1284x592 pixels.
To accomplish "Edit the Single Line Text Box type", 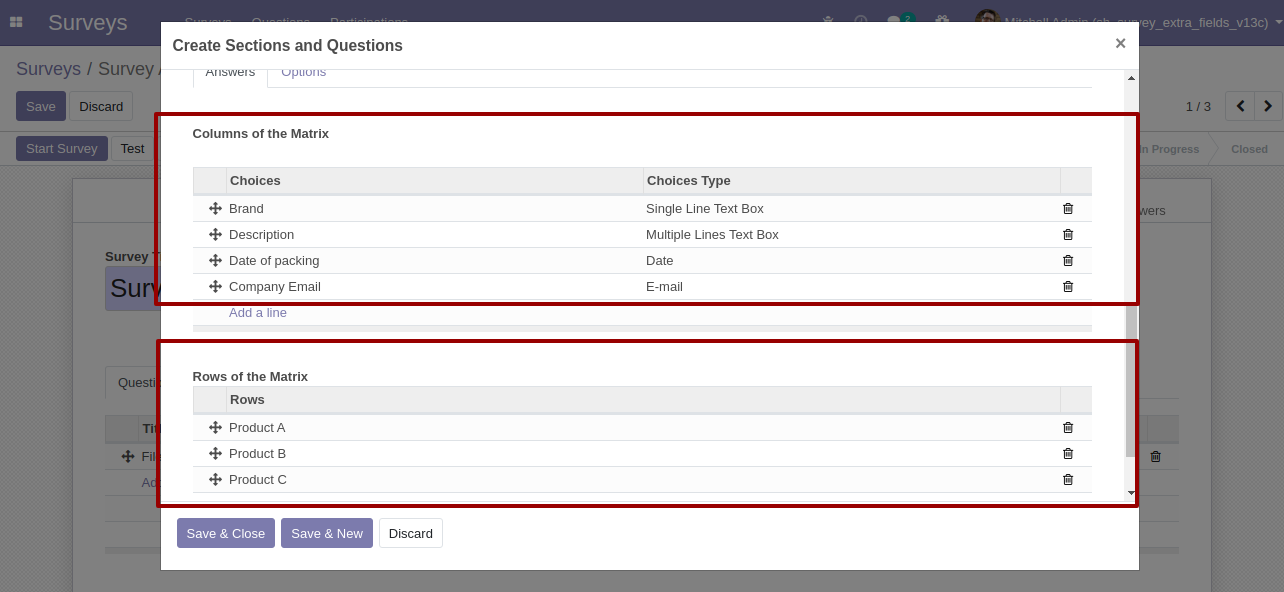I will point(705,209).
